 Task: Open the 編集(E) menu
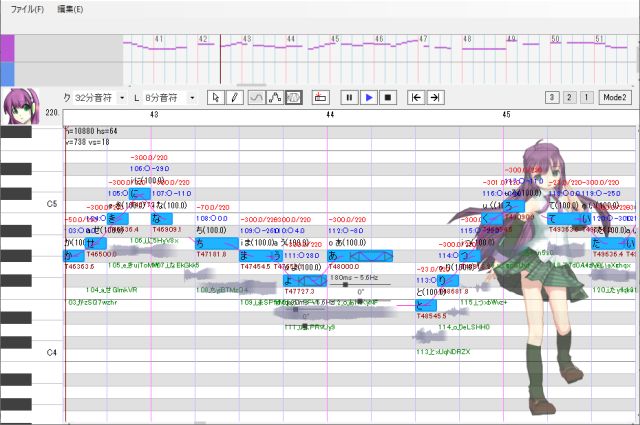coord(70,9)
